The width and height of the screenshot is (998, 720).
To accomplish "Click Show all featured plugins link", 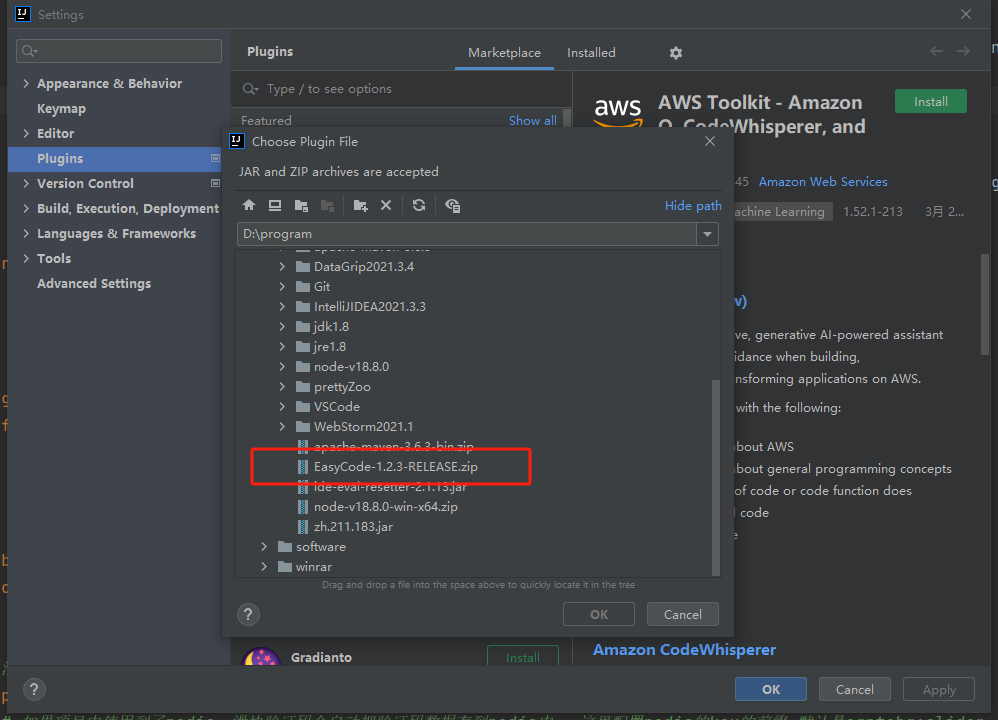I will (533, 120).
